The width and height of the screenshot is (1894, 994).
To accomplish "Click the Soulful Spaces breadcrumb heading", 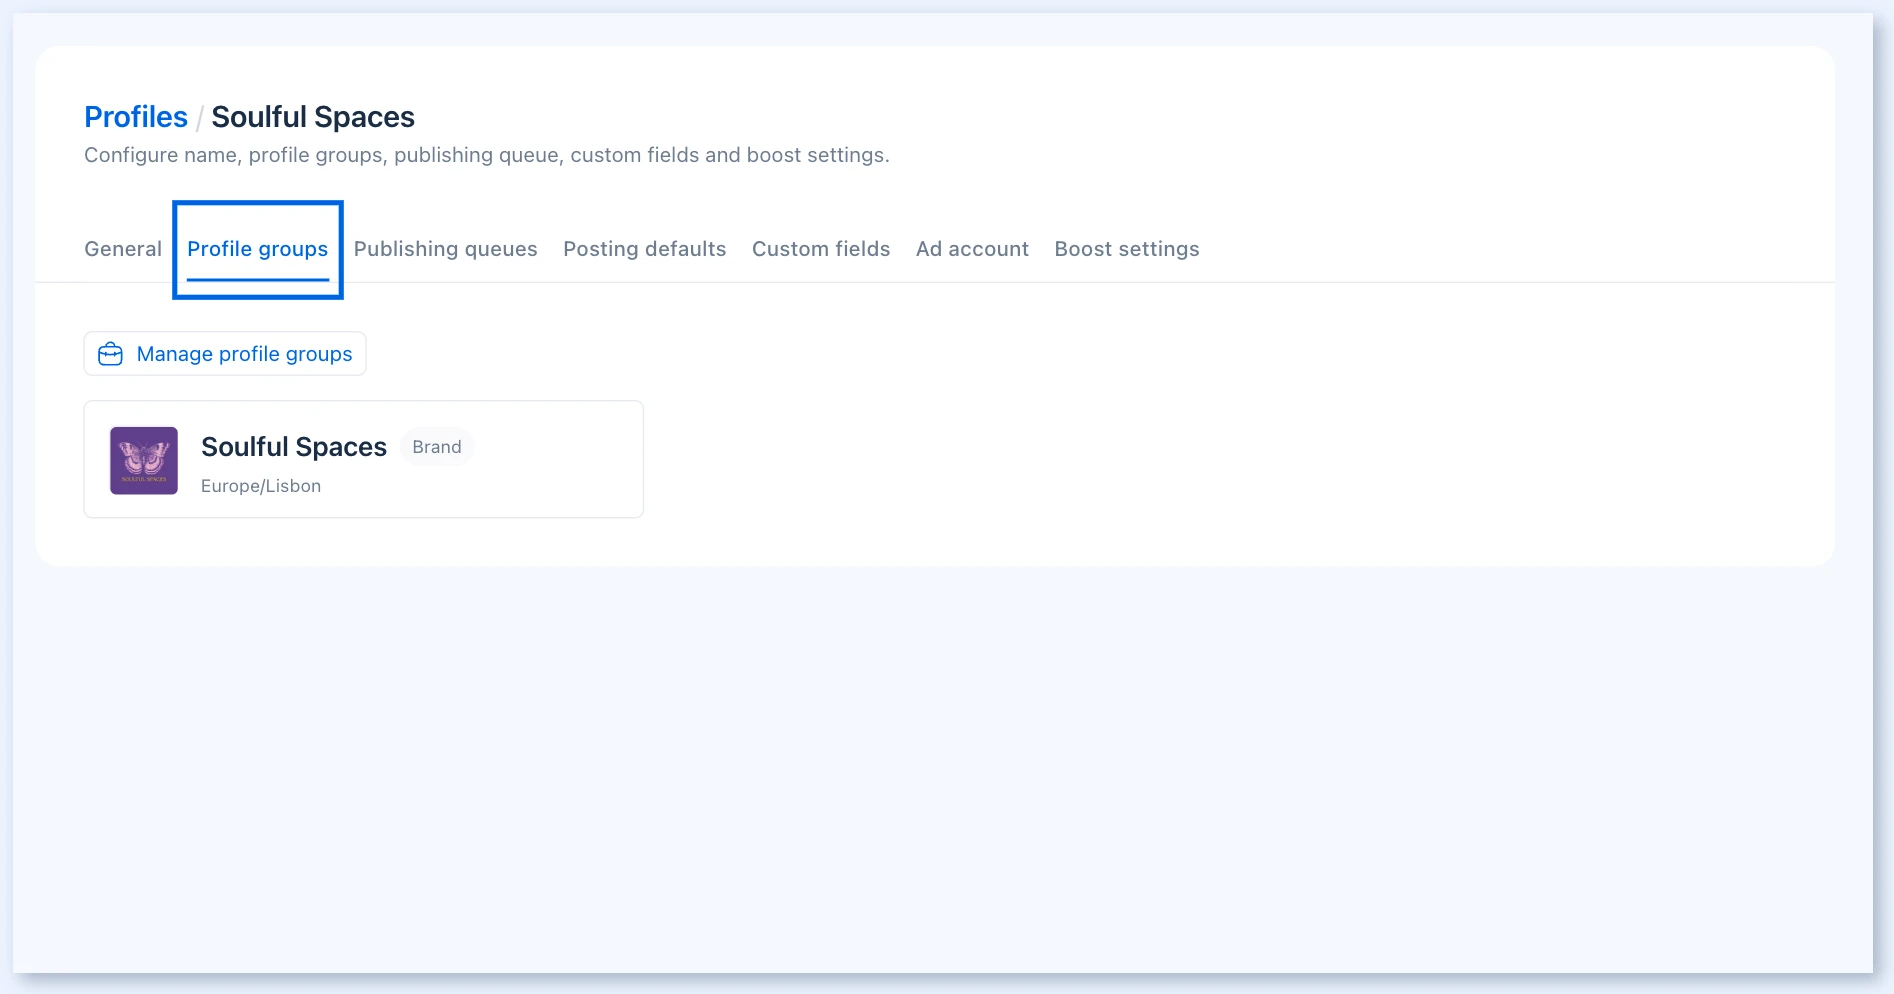I will [x=313, y=117].
